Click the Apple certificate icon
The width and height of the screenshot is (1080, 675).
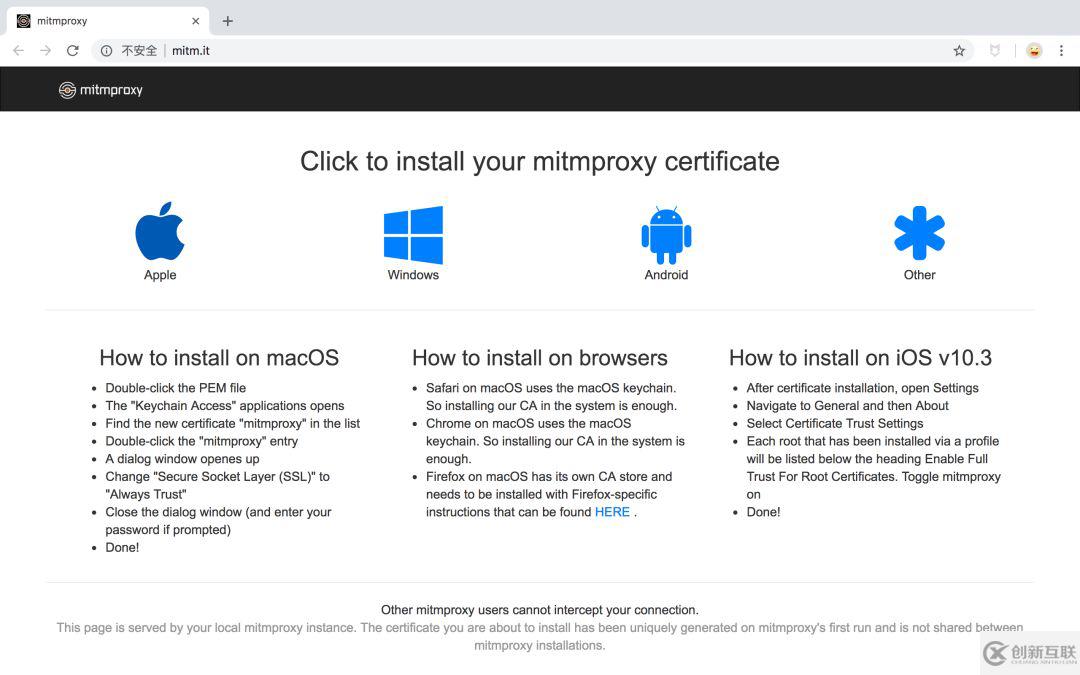click(160, 231)
